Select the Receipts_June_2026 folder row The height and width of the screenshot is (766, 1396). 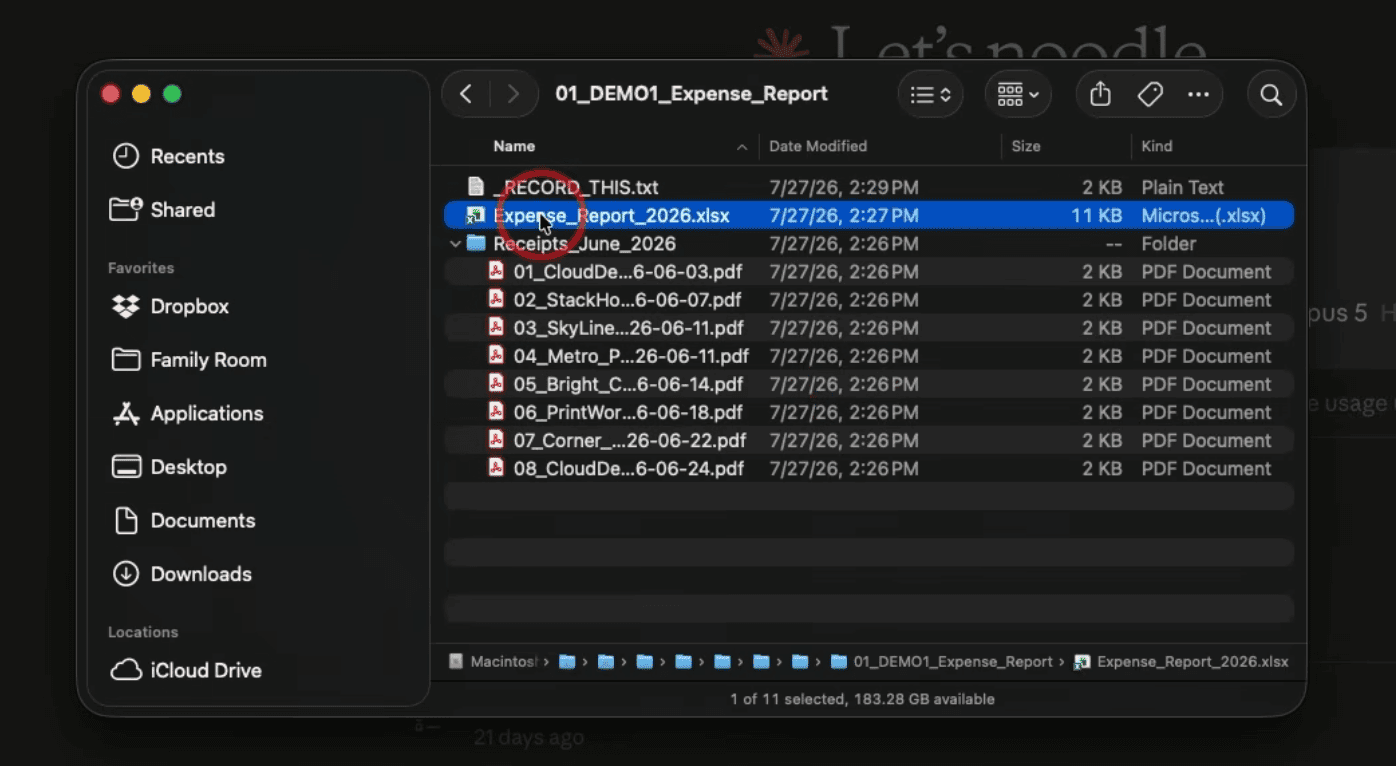tap(868, 244)
